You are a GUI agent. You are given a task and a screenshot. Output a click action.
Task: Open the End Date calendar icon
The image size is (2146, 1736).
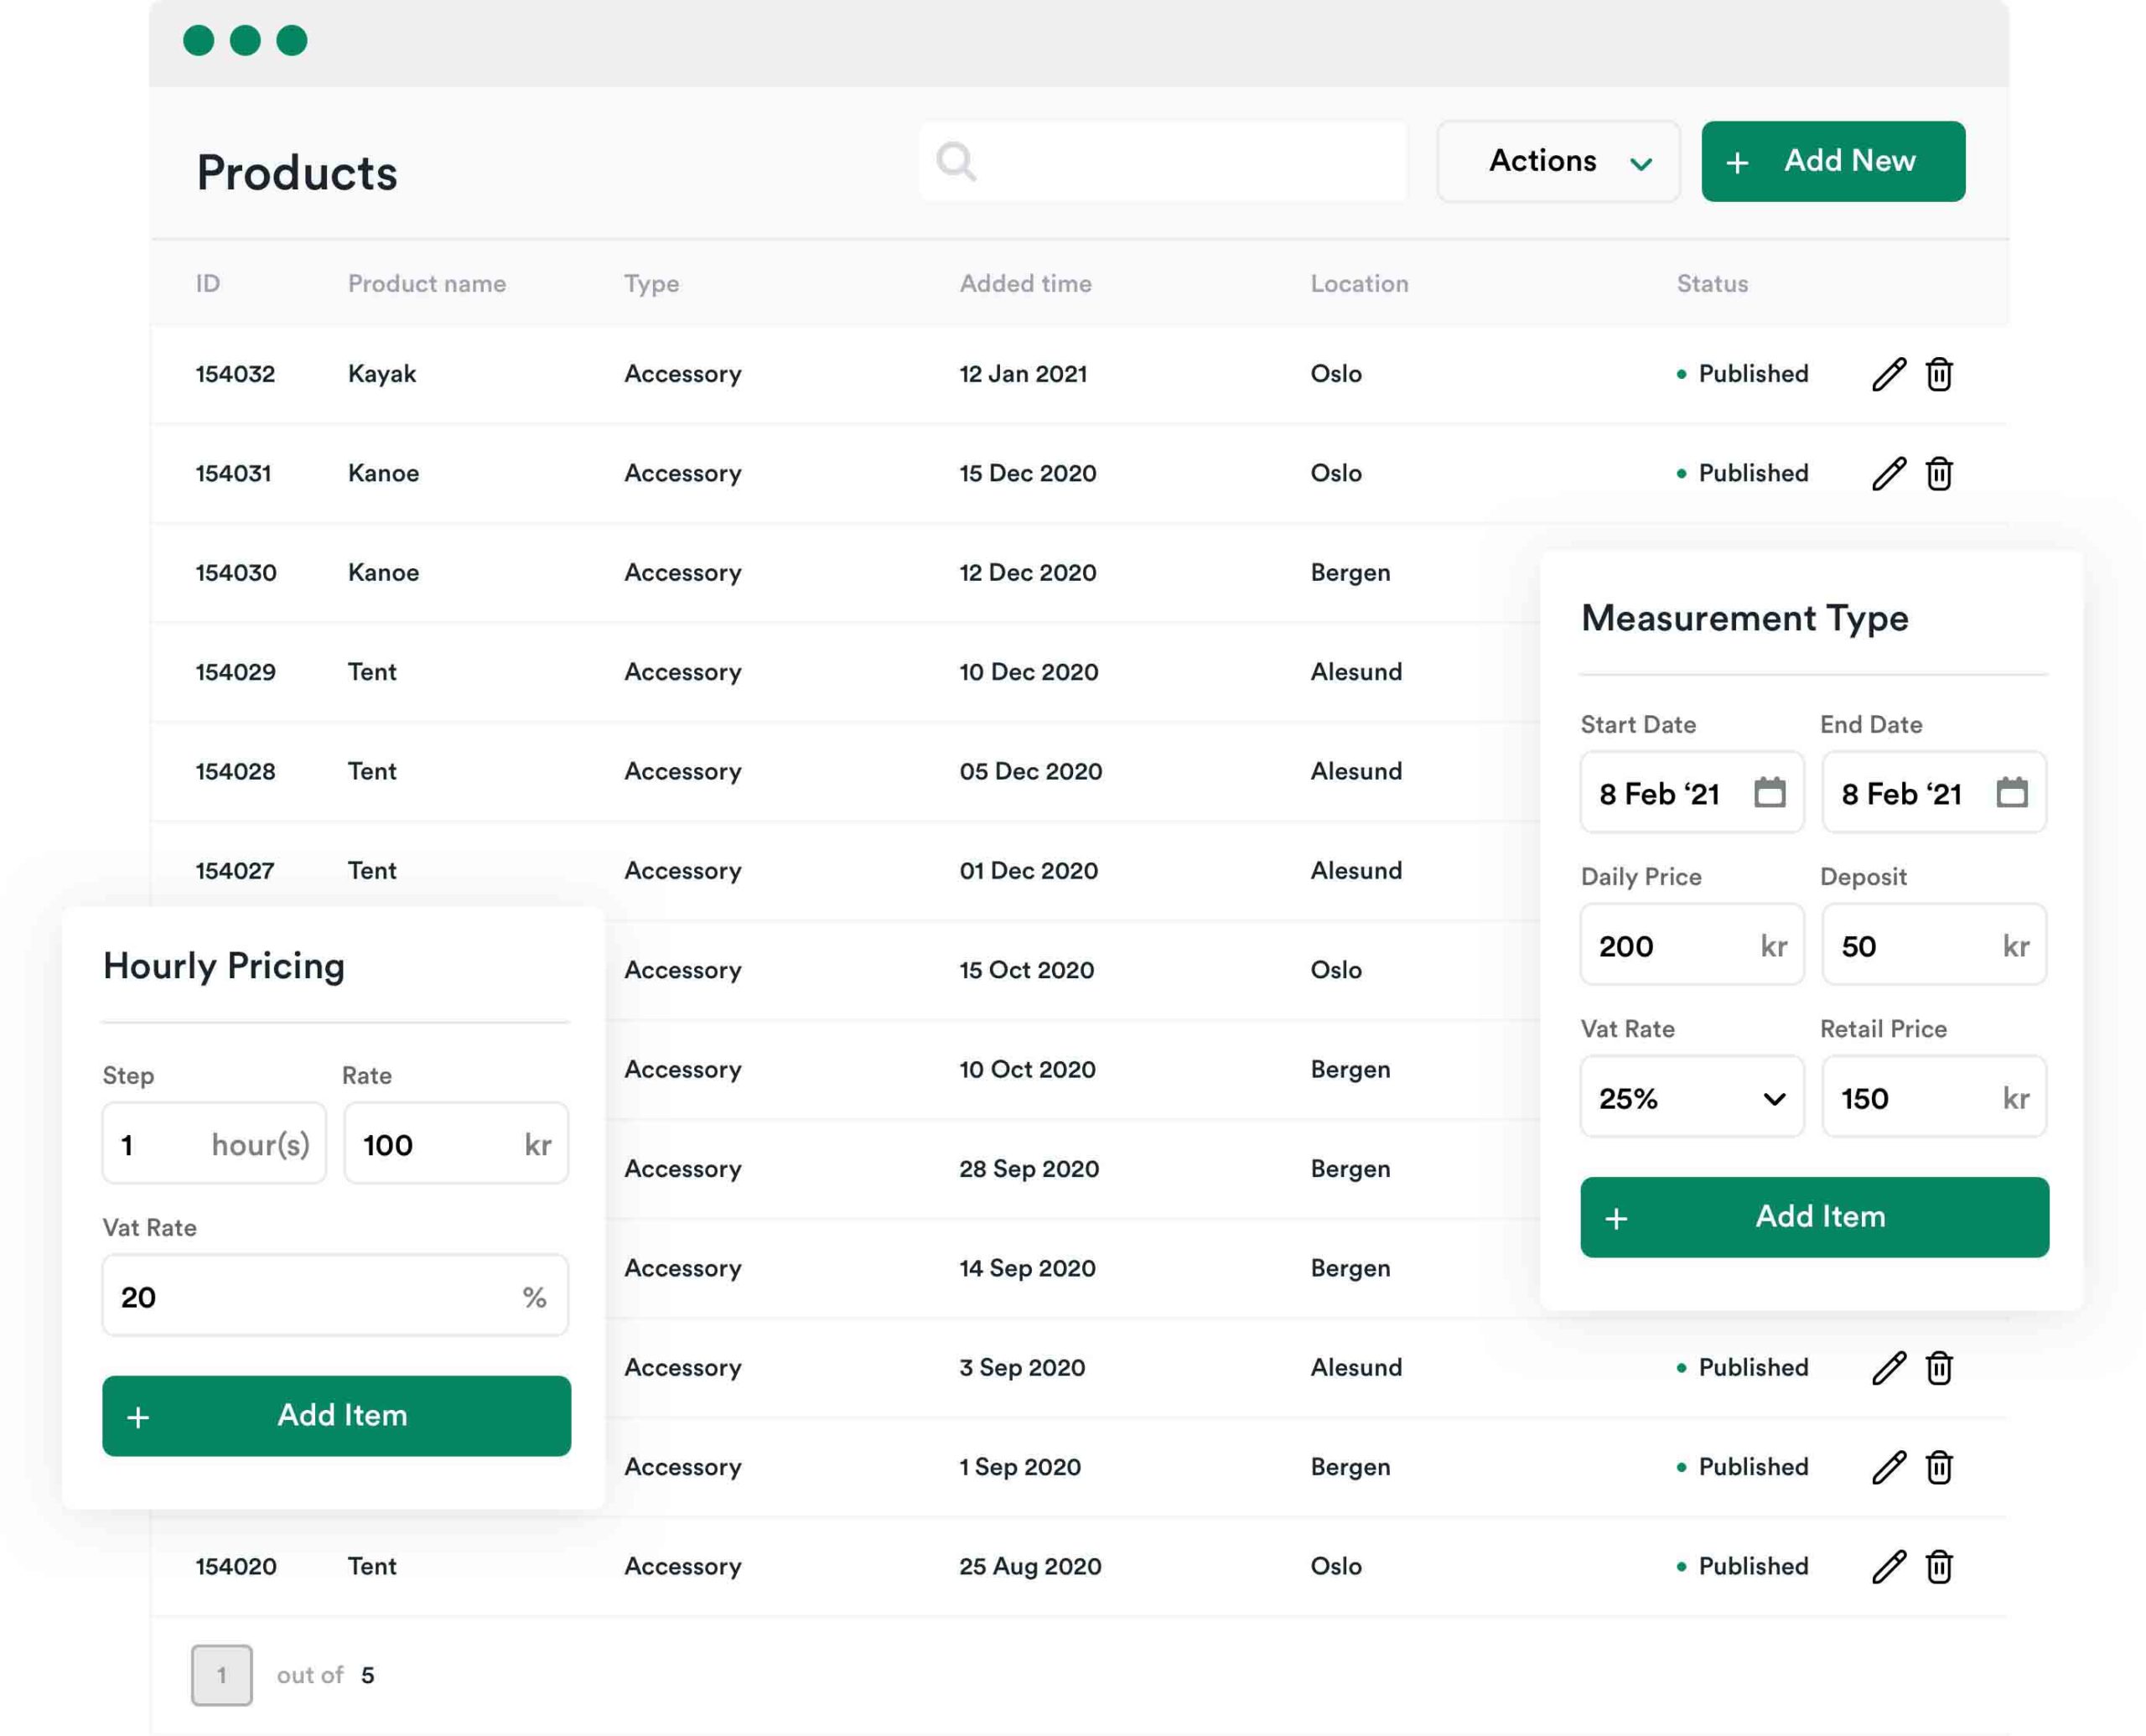coord(2012,792)
